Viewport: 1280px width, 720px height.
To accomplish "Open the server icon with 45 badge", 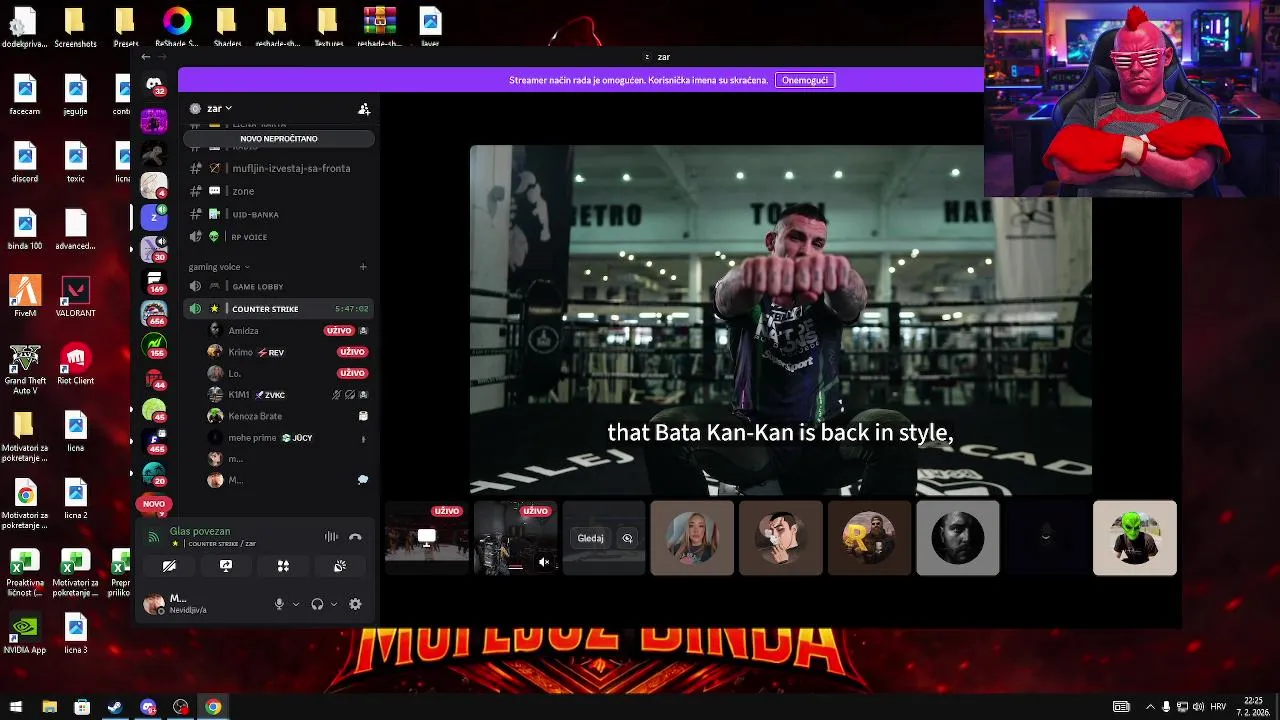I will tap(154, 409).
